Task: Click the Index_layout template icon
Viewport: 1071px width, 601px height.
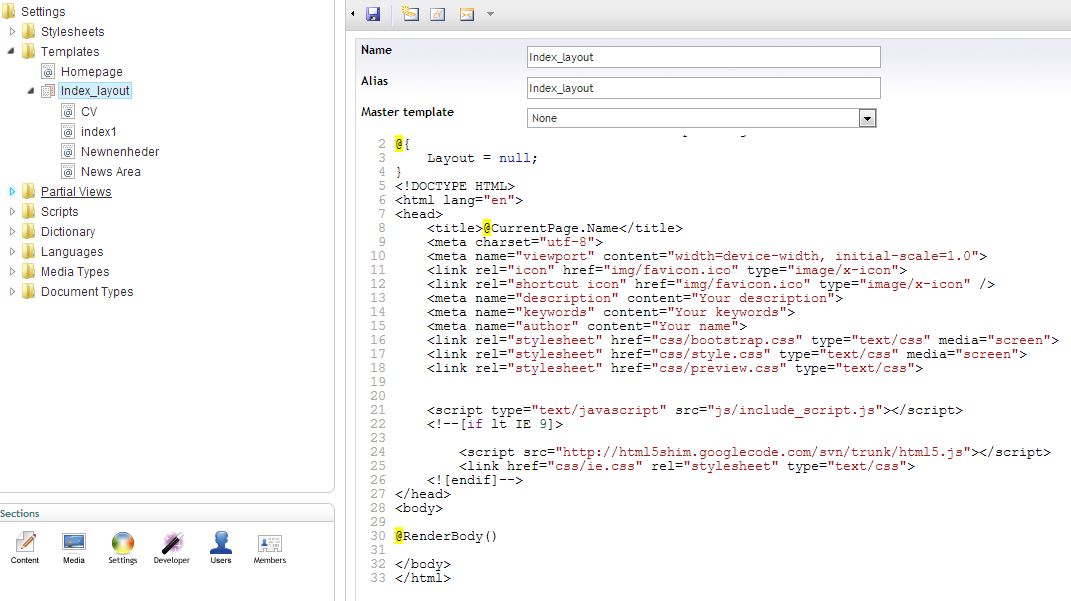Action: (48, 91)
